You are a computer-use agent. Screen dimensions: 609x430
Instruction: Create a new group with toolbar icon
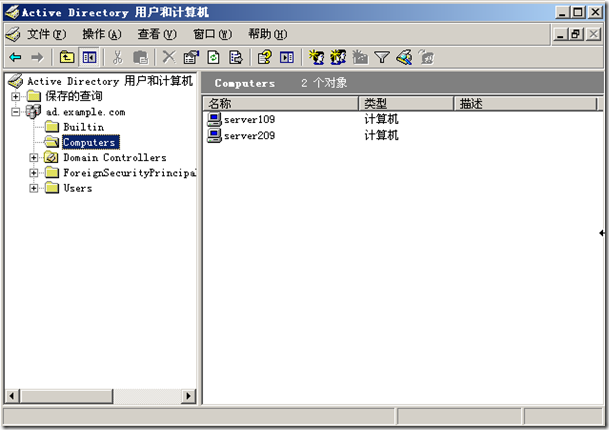coord(338,57)
